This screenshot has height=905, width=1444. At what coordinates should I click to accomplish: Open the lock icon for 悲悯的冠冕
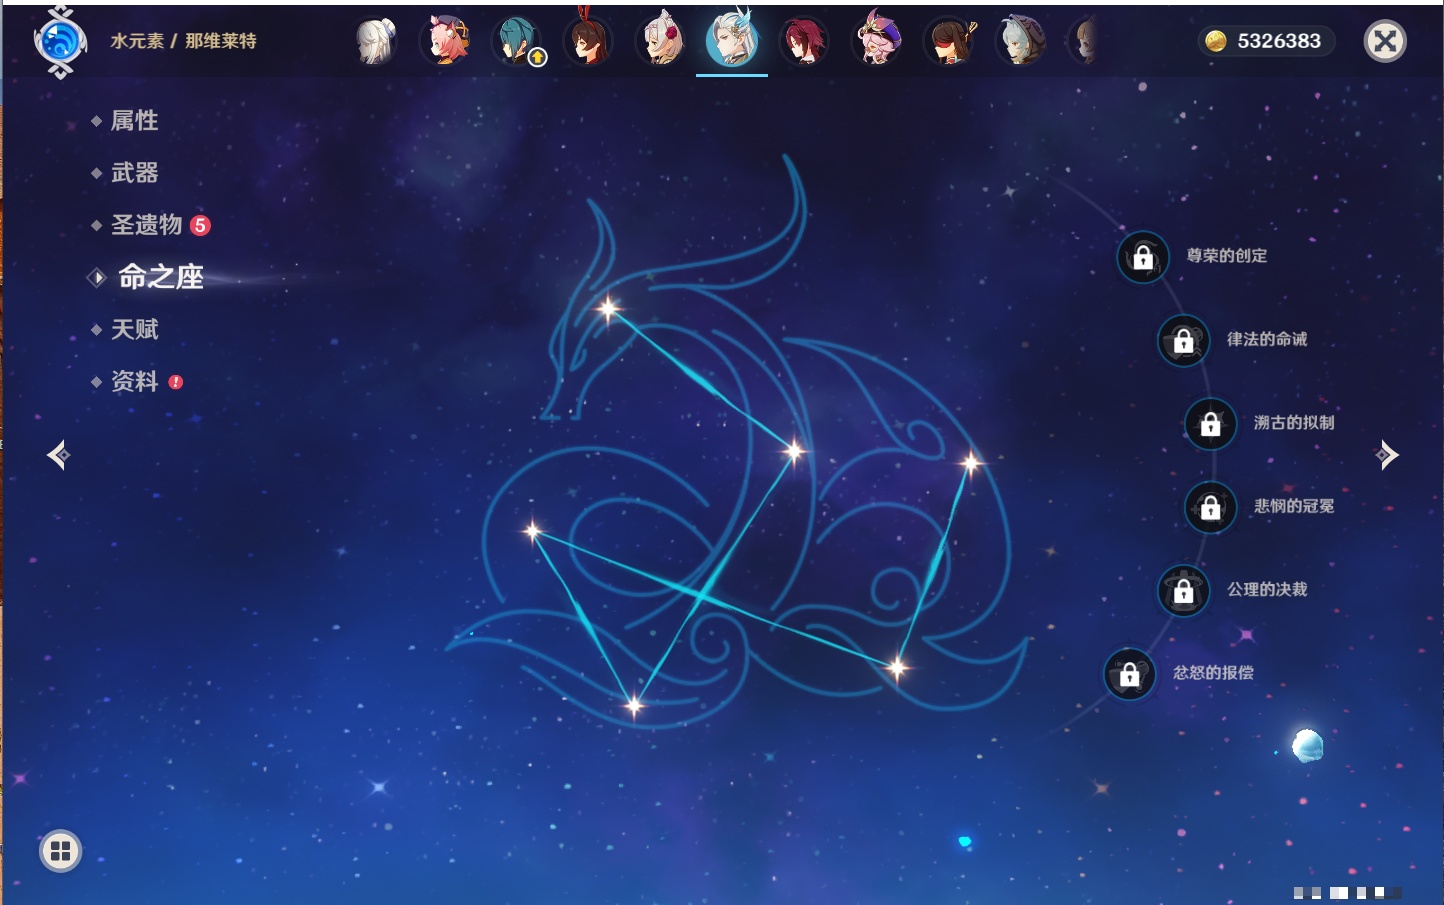(1211, 507)
